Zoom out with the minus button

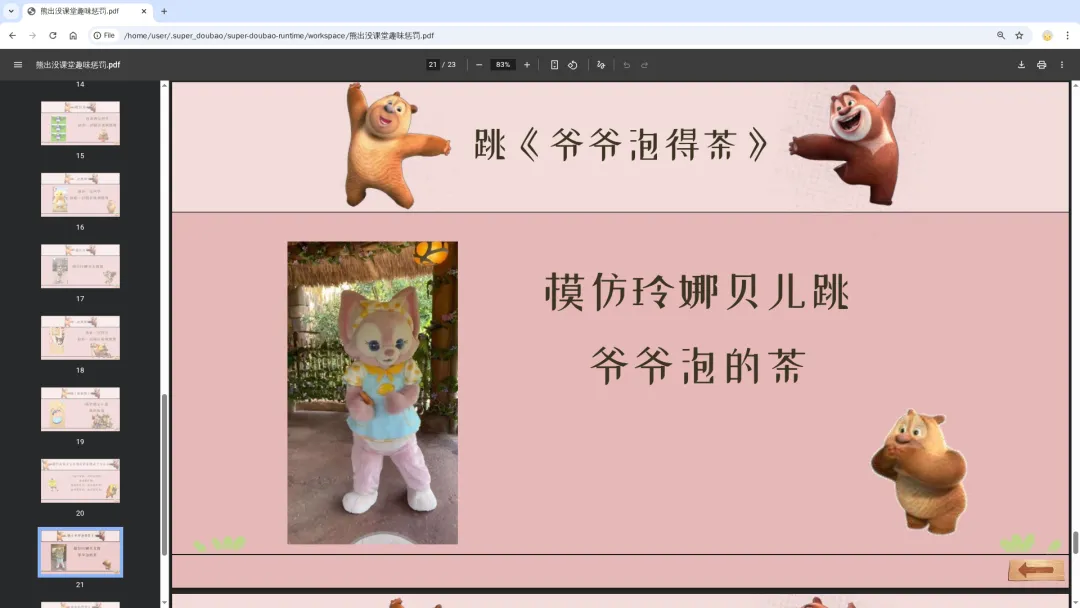click(x=479, y=65)
